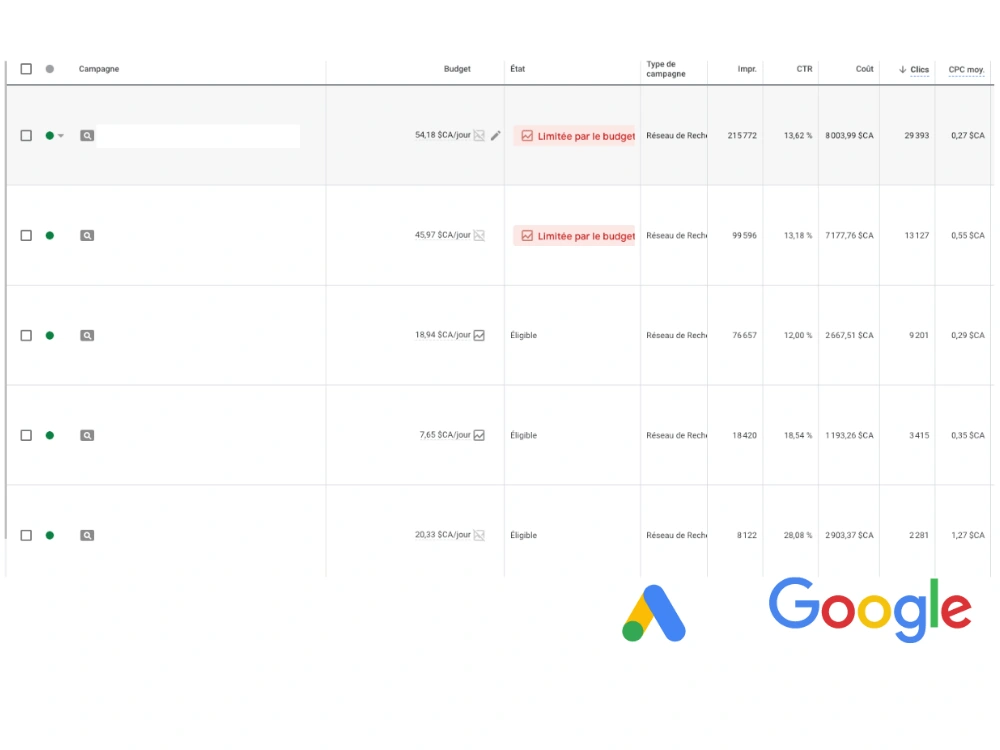This screenshot has width=1000, height=750.
Task: Open the budget chart icon for 18,94 $CA/jour
Action: pos(480,335)
